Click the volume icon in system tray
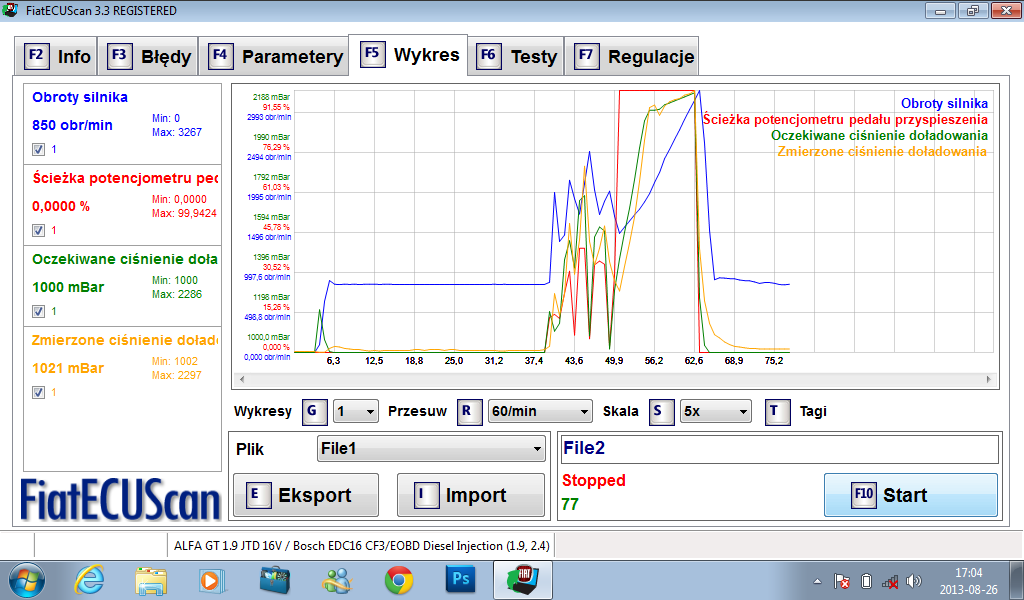 [x=913, y=580]
